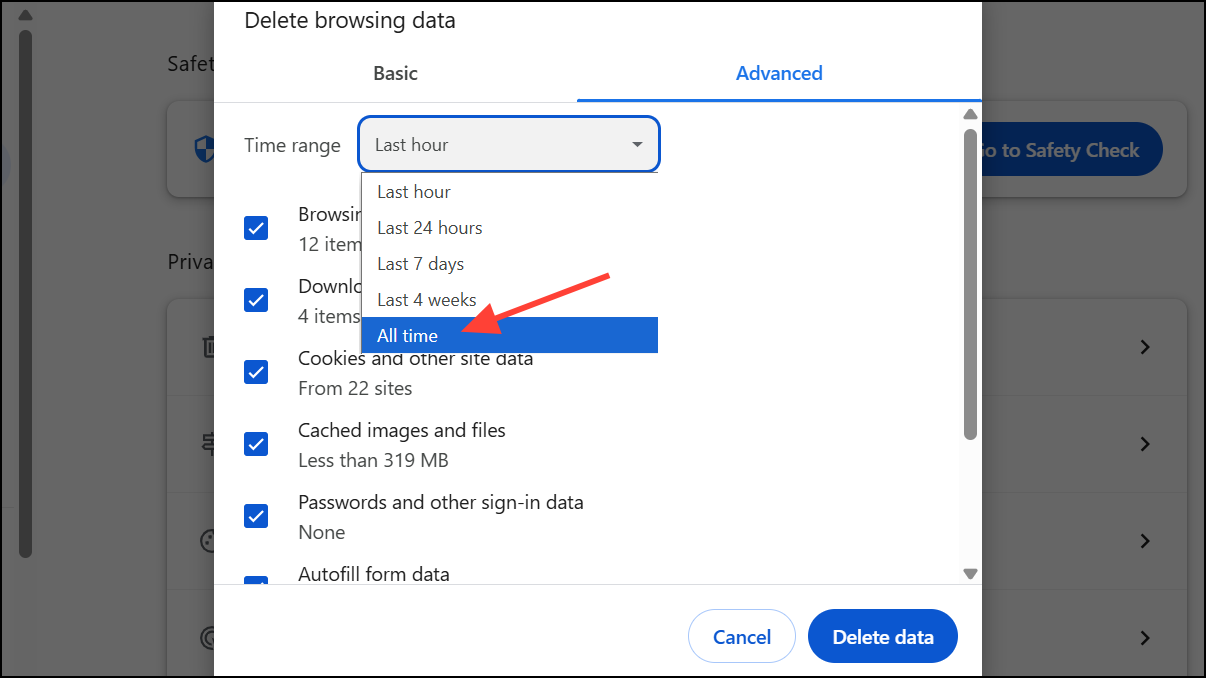Uncheck Browsing history
Viewport: 1206px width, 678px height.
[x=256, y=228]
